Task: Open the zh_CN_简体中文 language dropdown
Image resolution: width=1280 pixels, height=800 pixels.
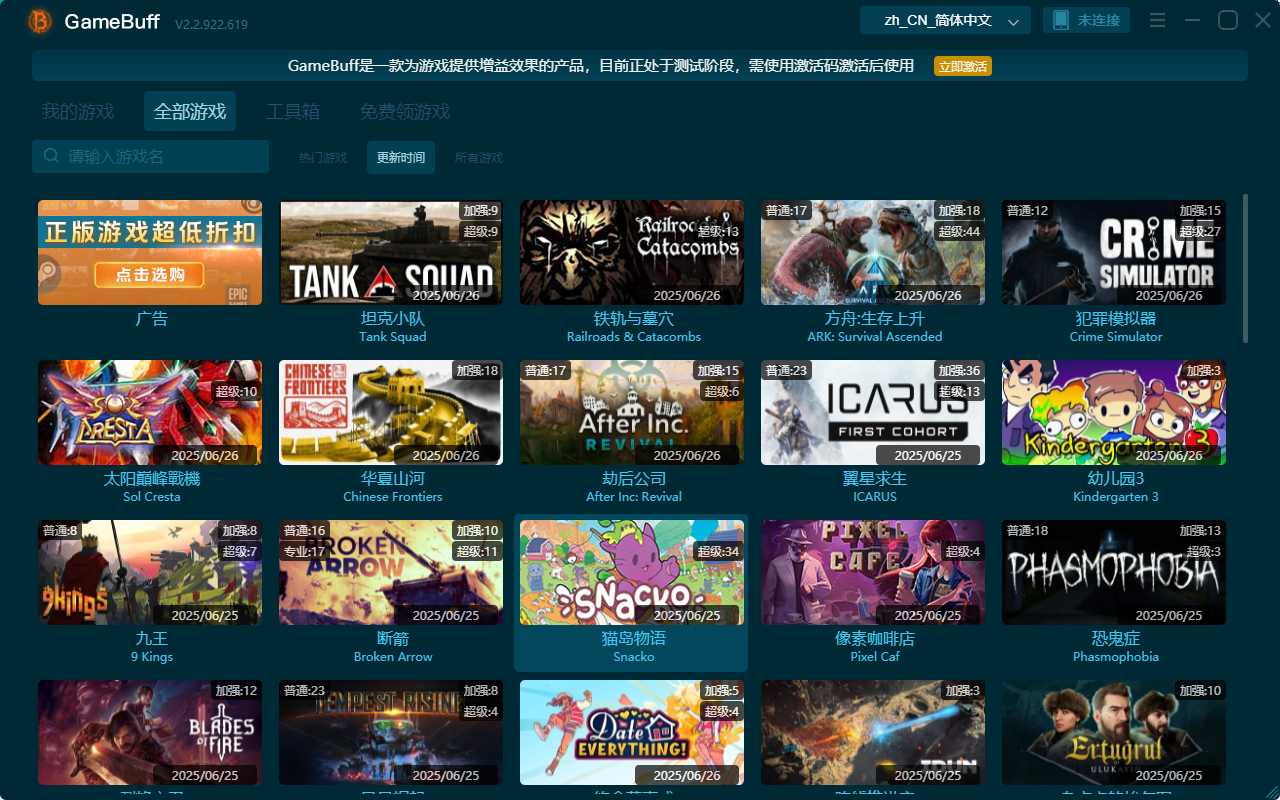Action: click(945, 21)
